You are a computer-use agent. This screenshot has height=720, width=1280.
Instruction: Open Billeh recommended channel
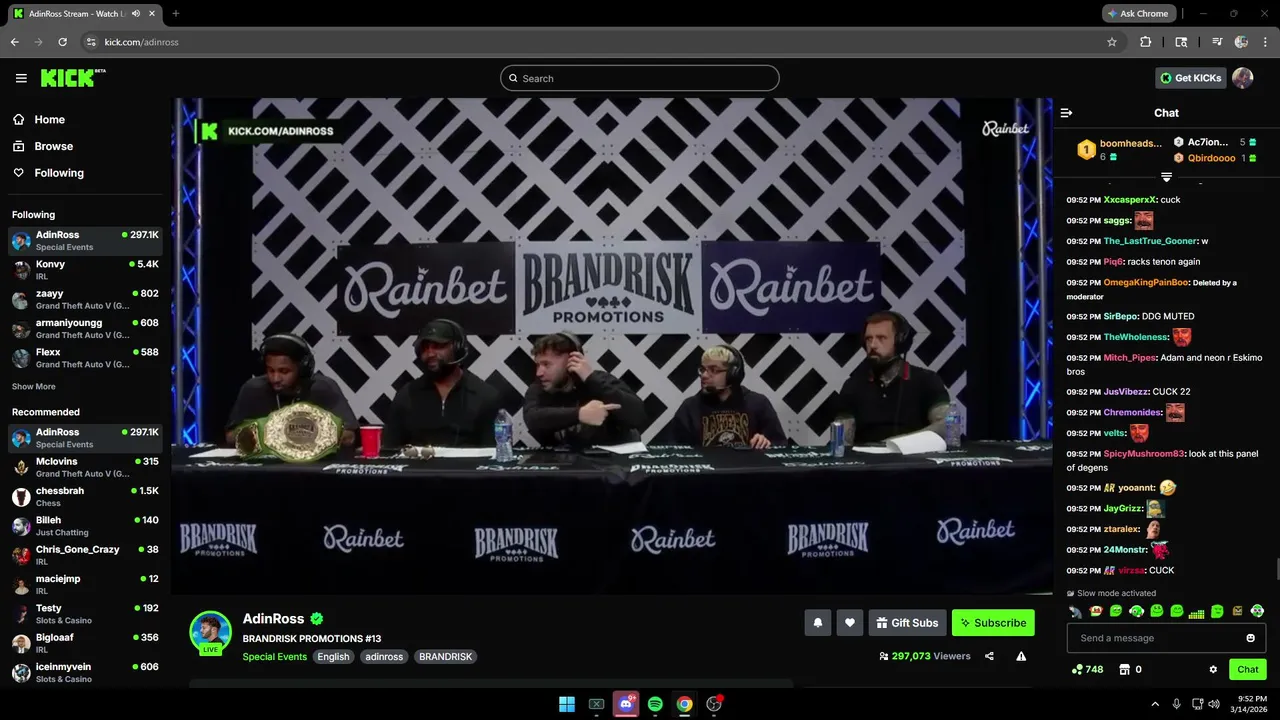85,526
